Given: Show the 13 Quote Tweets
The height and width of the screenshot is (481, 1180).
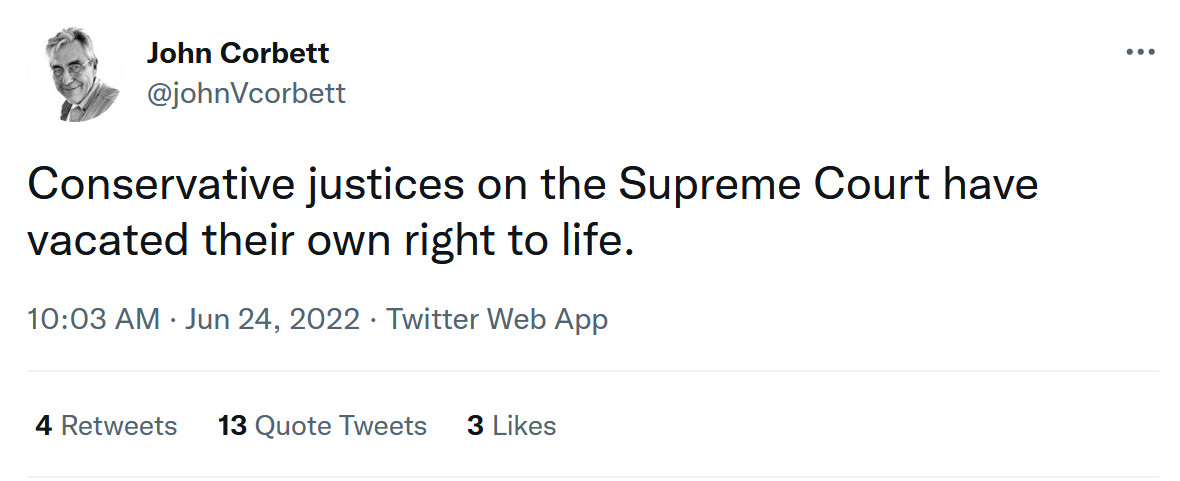Looking at the screenshot, I should (322, 425).
